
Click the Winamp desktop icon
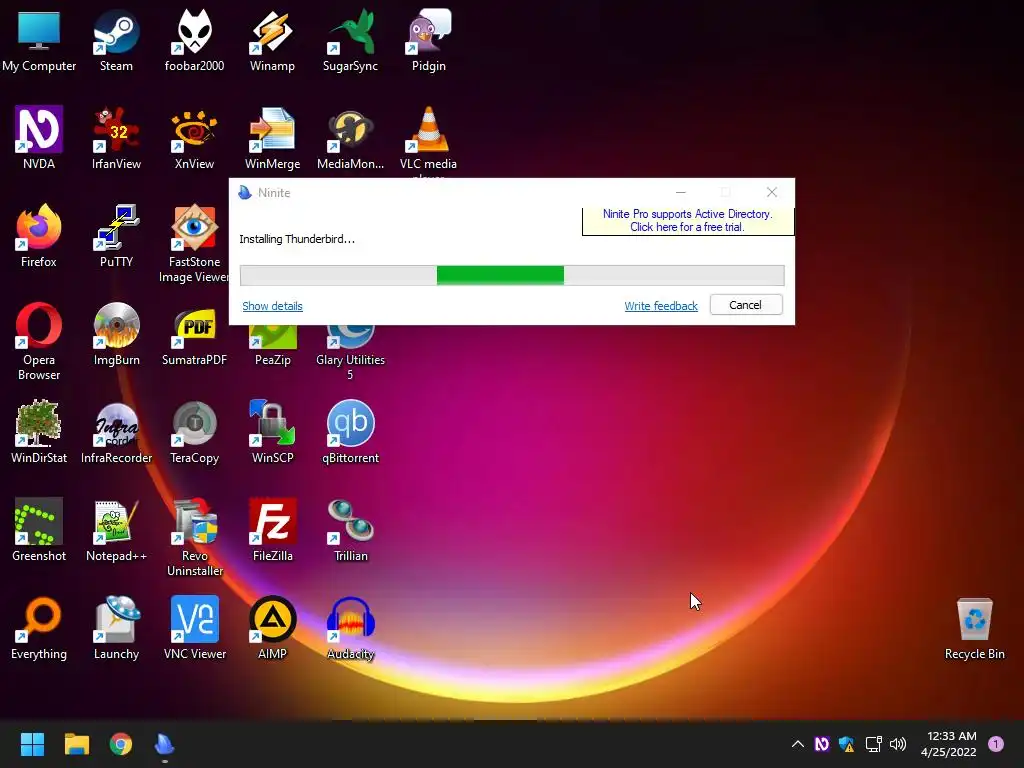272,40
